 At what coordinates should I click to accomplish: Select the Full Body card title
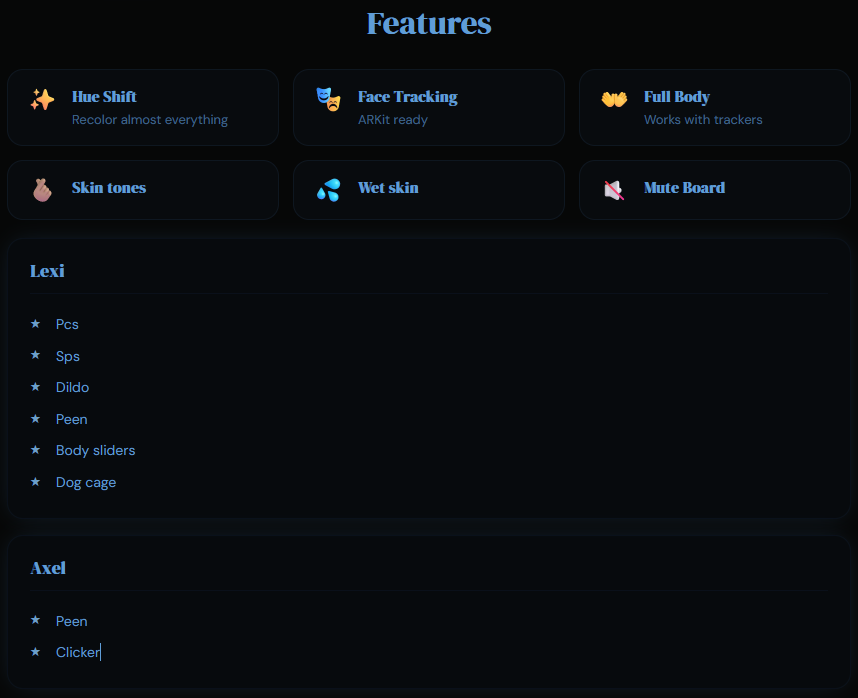pos(677,97)
